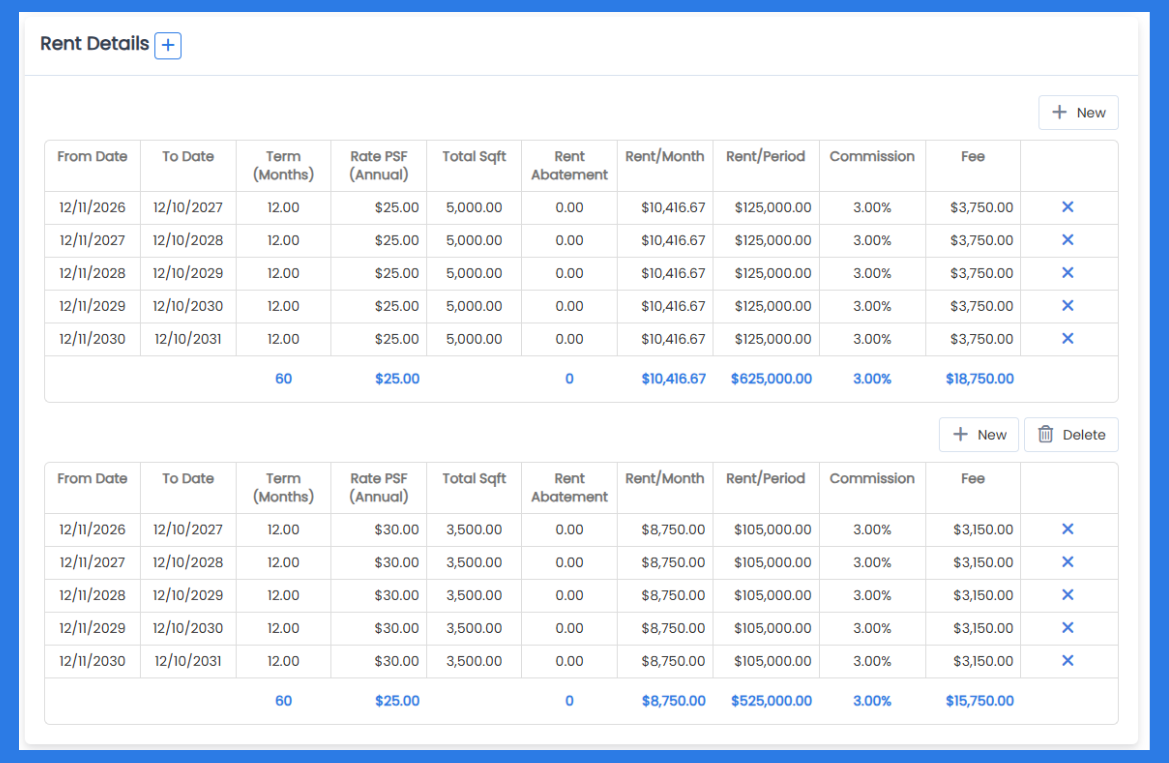Screen dimensions: 1169x763
Task: Click the $15,750.00 fee total
Action: pyautogui.click(x=980, y=701)
